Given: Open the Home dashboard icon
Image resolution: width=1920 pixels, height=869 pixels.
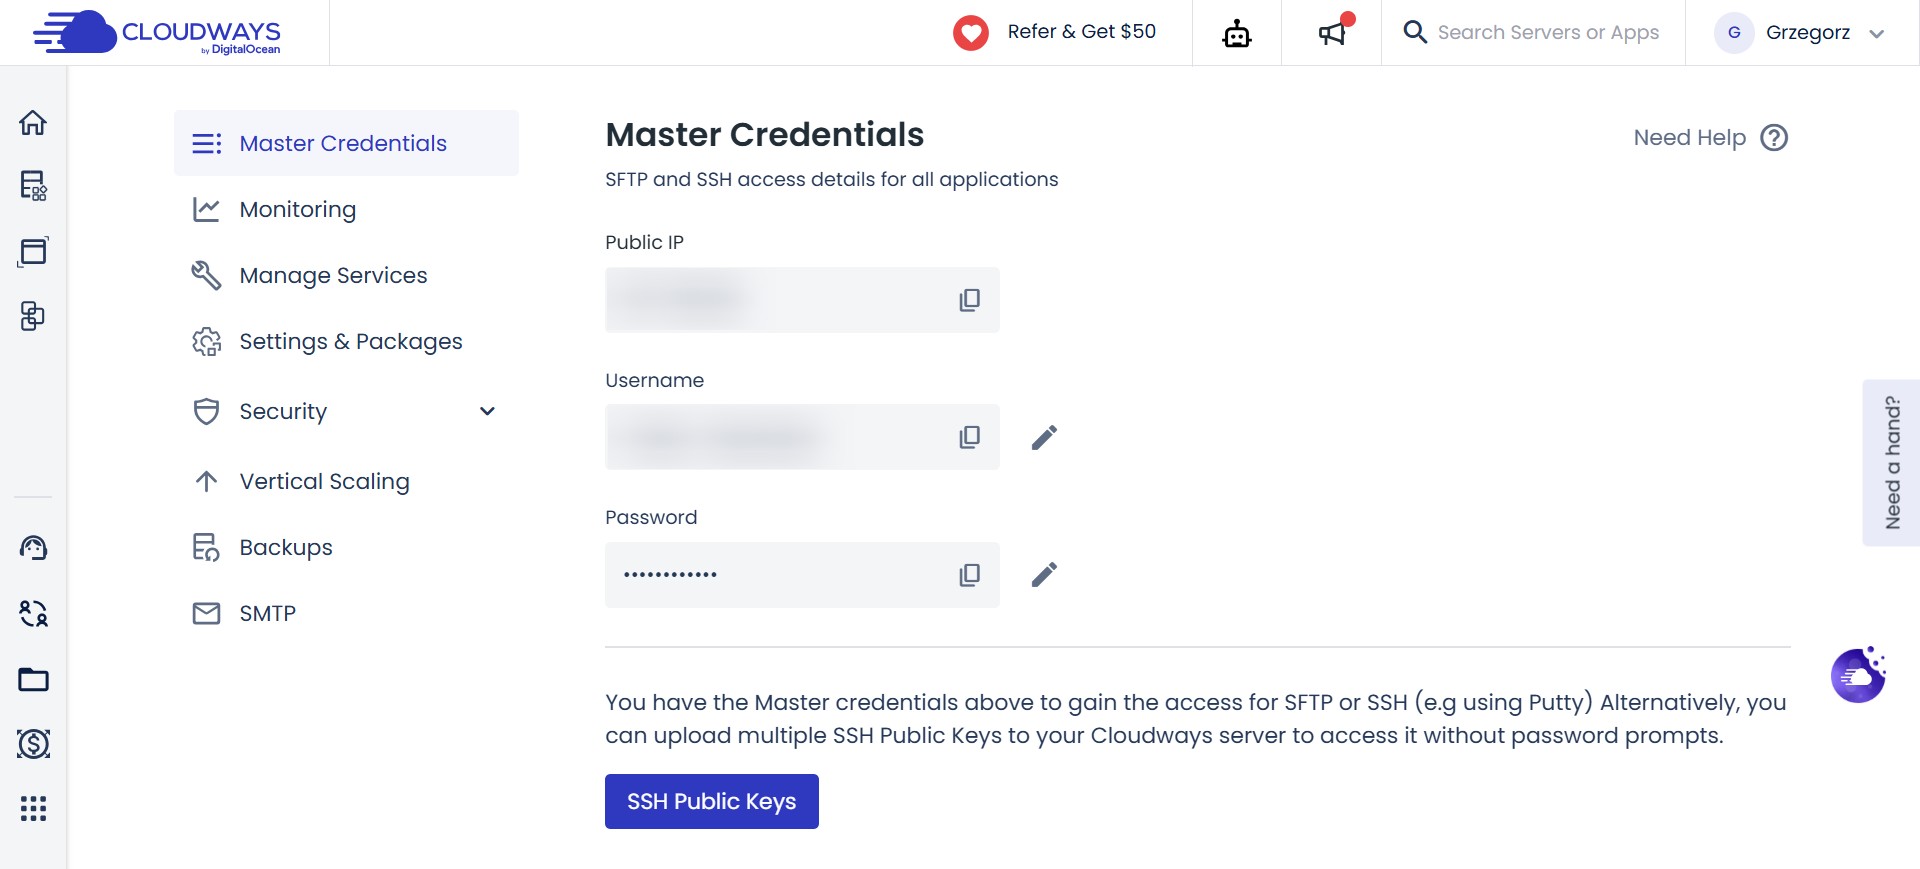Looking at the screenshot, I should tap(33, 122).
